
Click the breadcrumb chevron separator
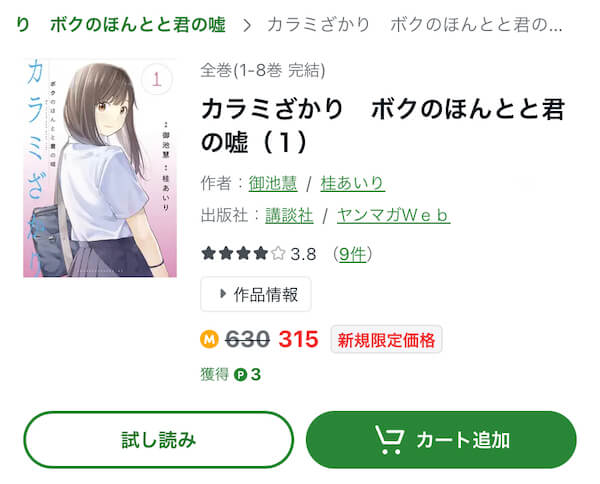[247, 26]
